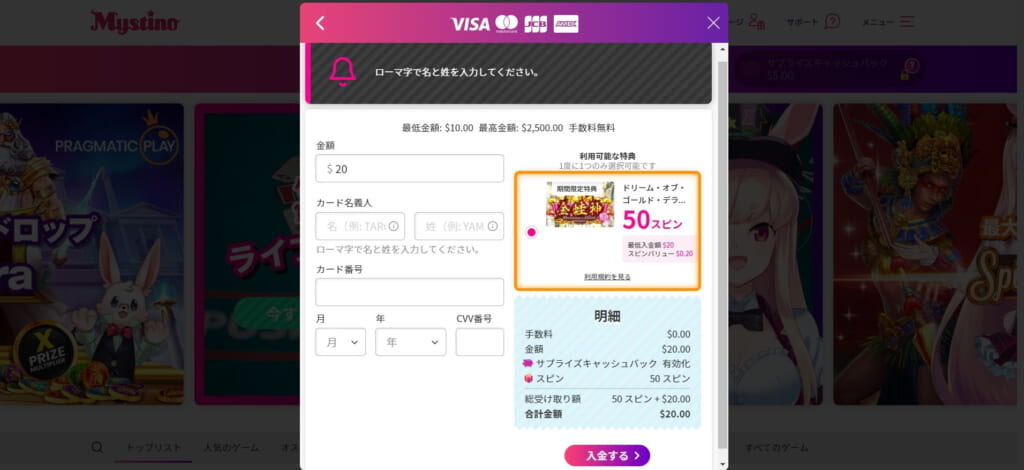The image size is (1024, 470).
Task: Open the year dropdown
Action: tap(411, 342)
